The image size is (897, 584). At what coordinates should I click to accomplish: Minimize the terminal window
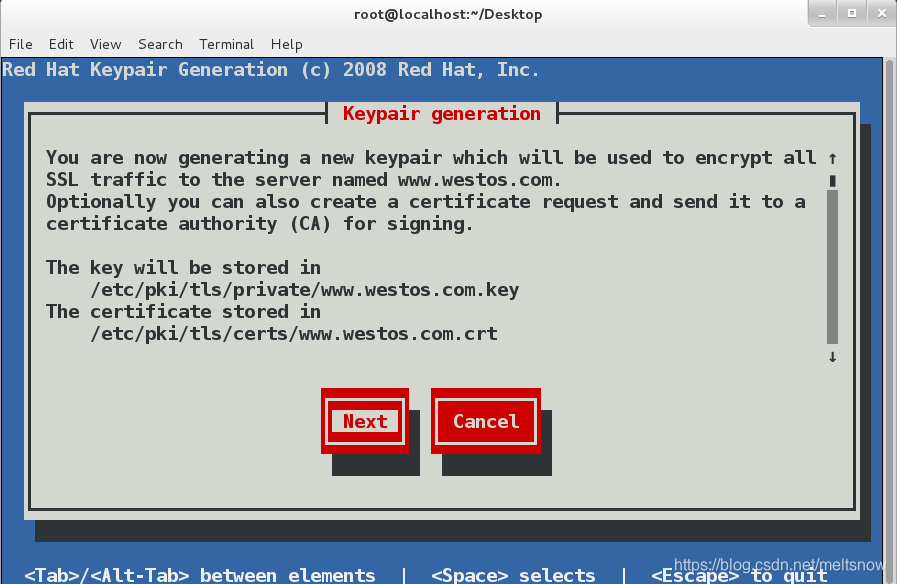coord(822,13)
